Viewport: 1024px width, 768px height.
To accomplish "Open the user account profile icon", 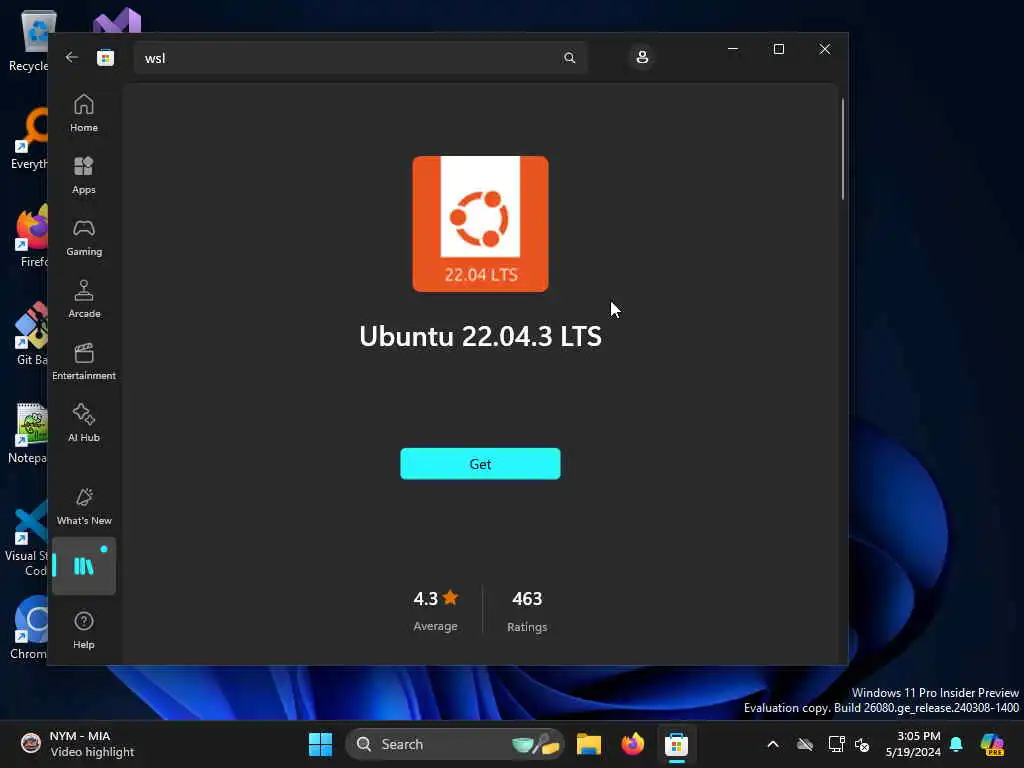I will (642, 57).
